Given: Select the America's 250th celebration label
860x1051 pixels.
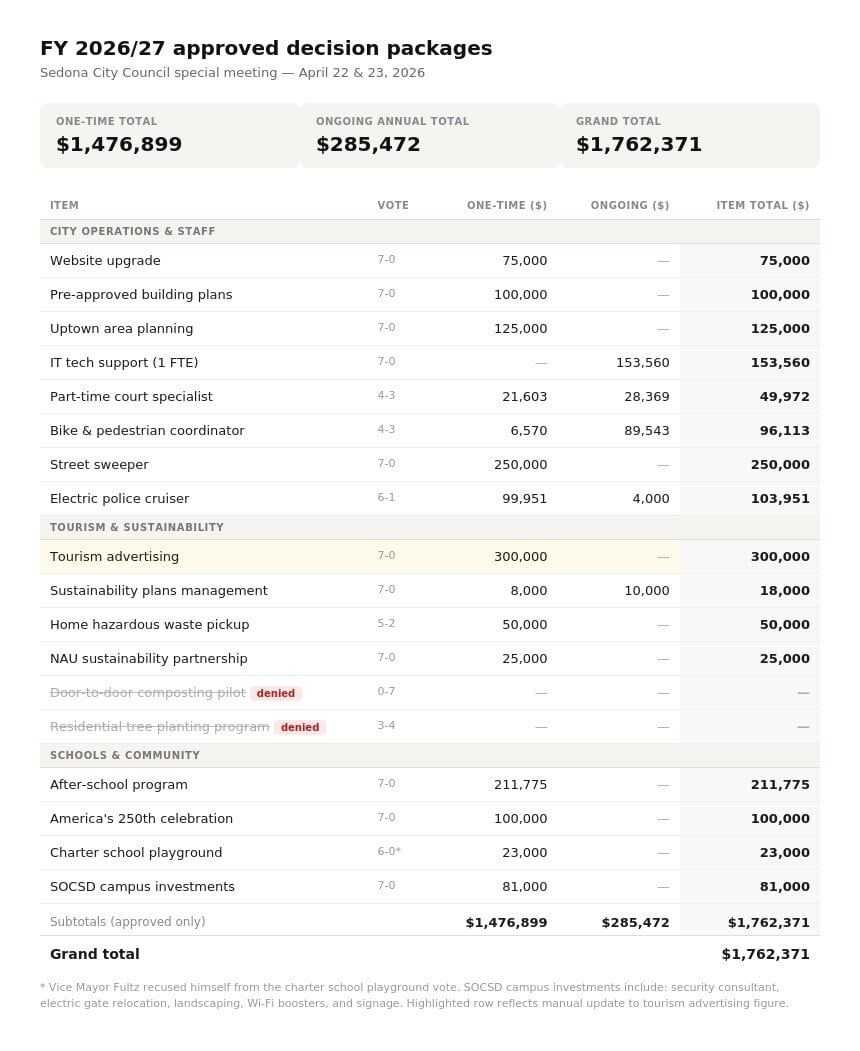Looking at the screenshot, I should click(141, 818).
